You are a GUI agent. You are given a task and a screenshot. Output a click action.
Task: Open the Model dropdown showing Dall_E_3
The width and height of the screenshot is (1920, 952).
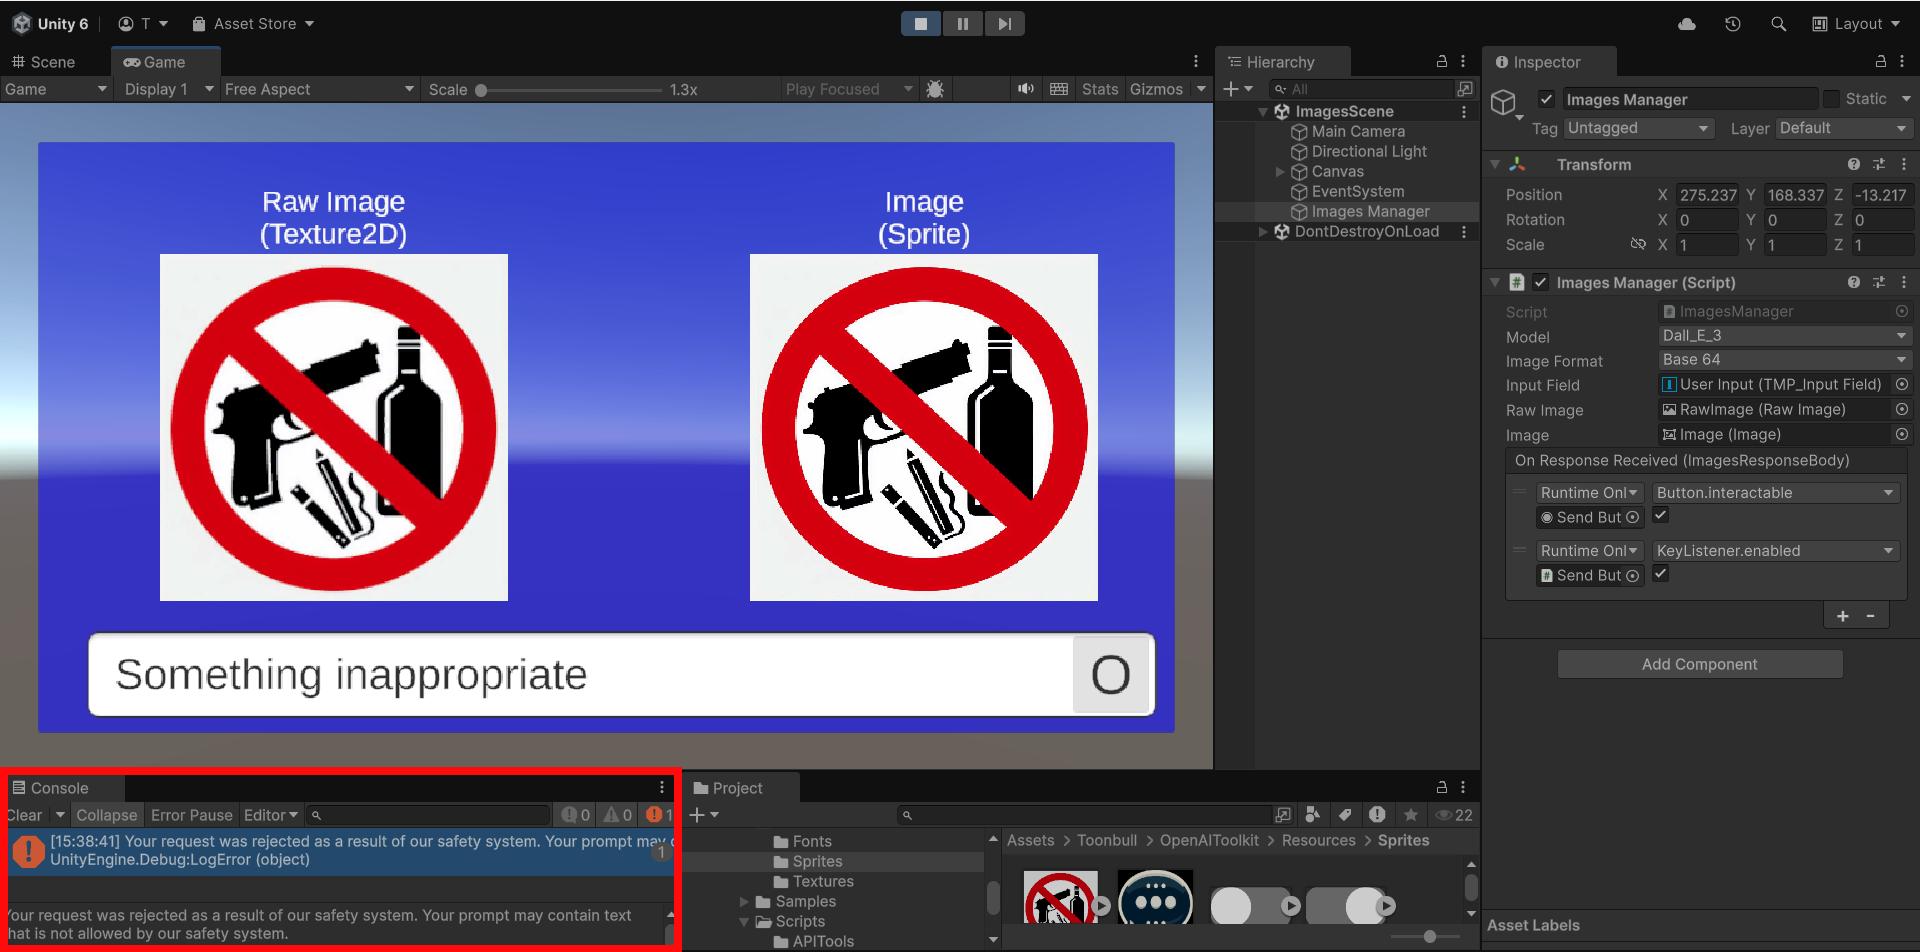click(1784, 336)
